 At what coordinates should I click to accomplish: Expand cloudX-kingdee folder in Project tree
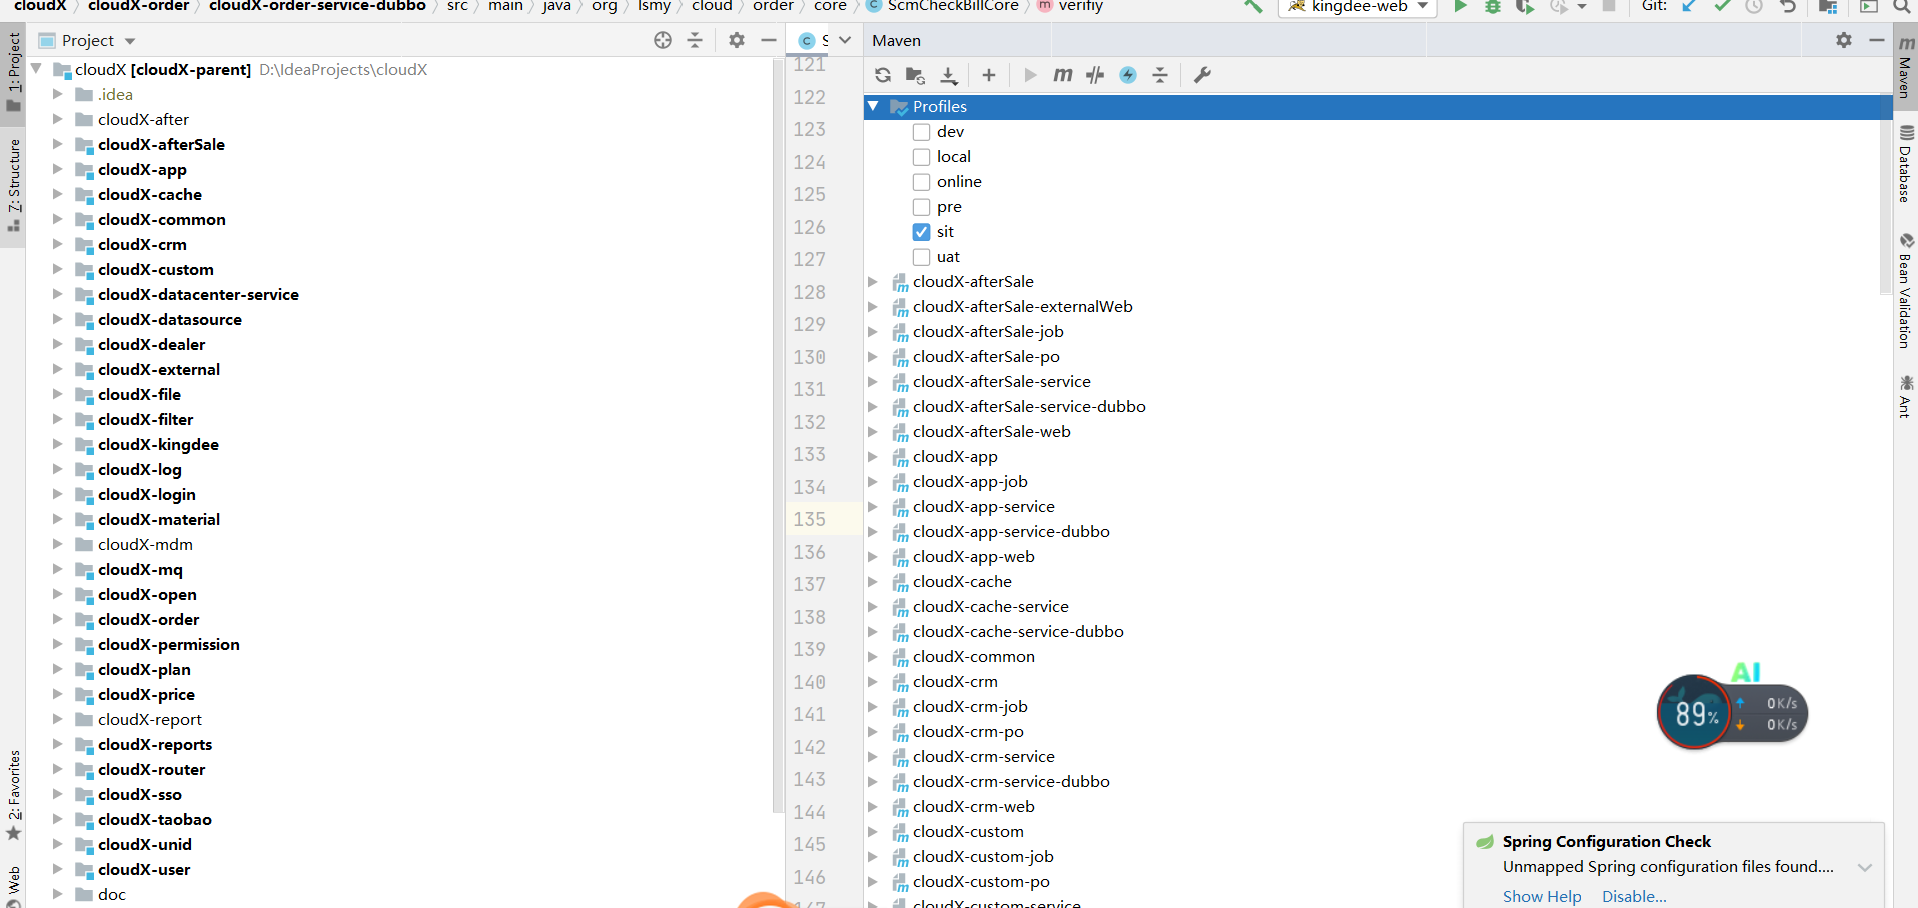point(57,444)
